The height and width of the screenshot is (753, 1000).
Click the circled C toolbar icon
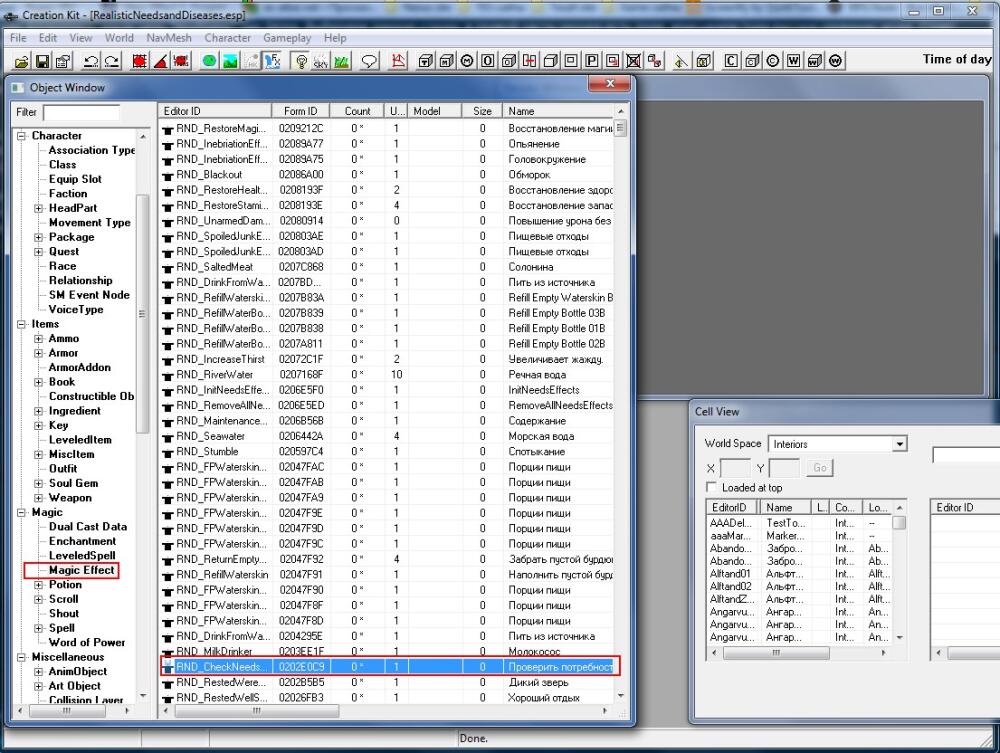(x=773, y=61)
